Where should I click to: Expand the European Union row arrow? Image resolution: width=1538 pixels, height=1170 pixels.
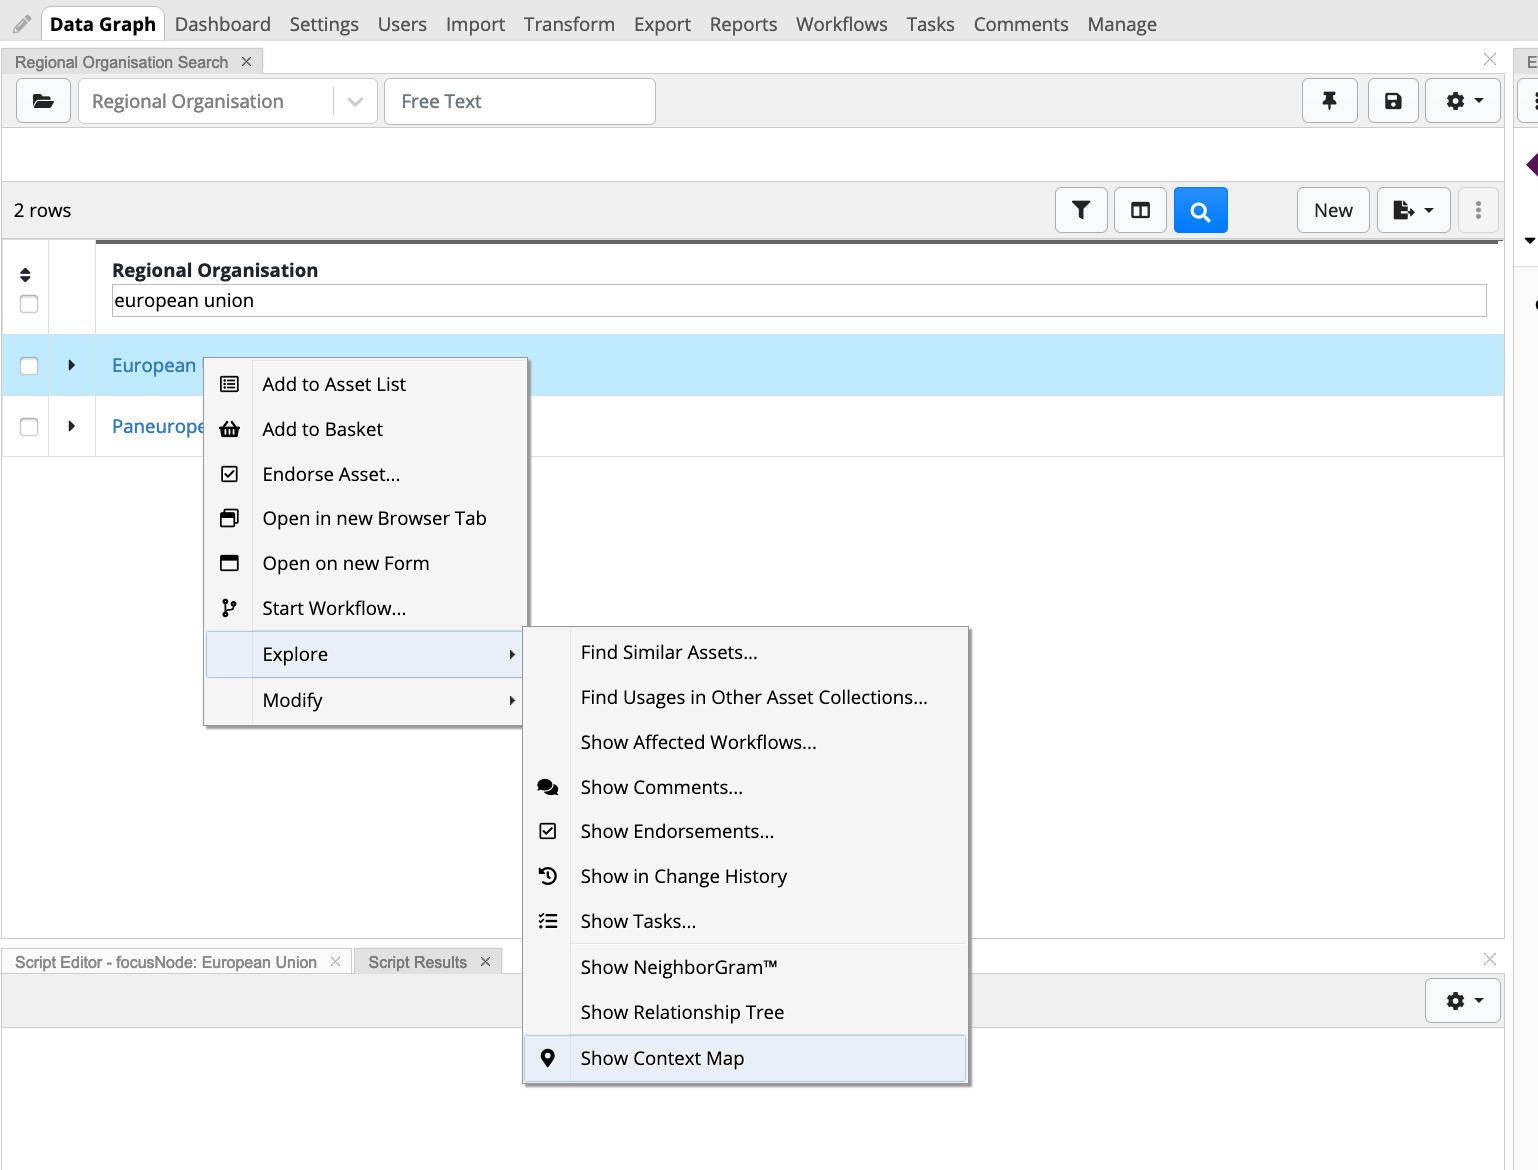(x=71, y=366)
